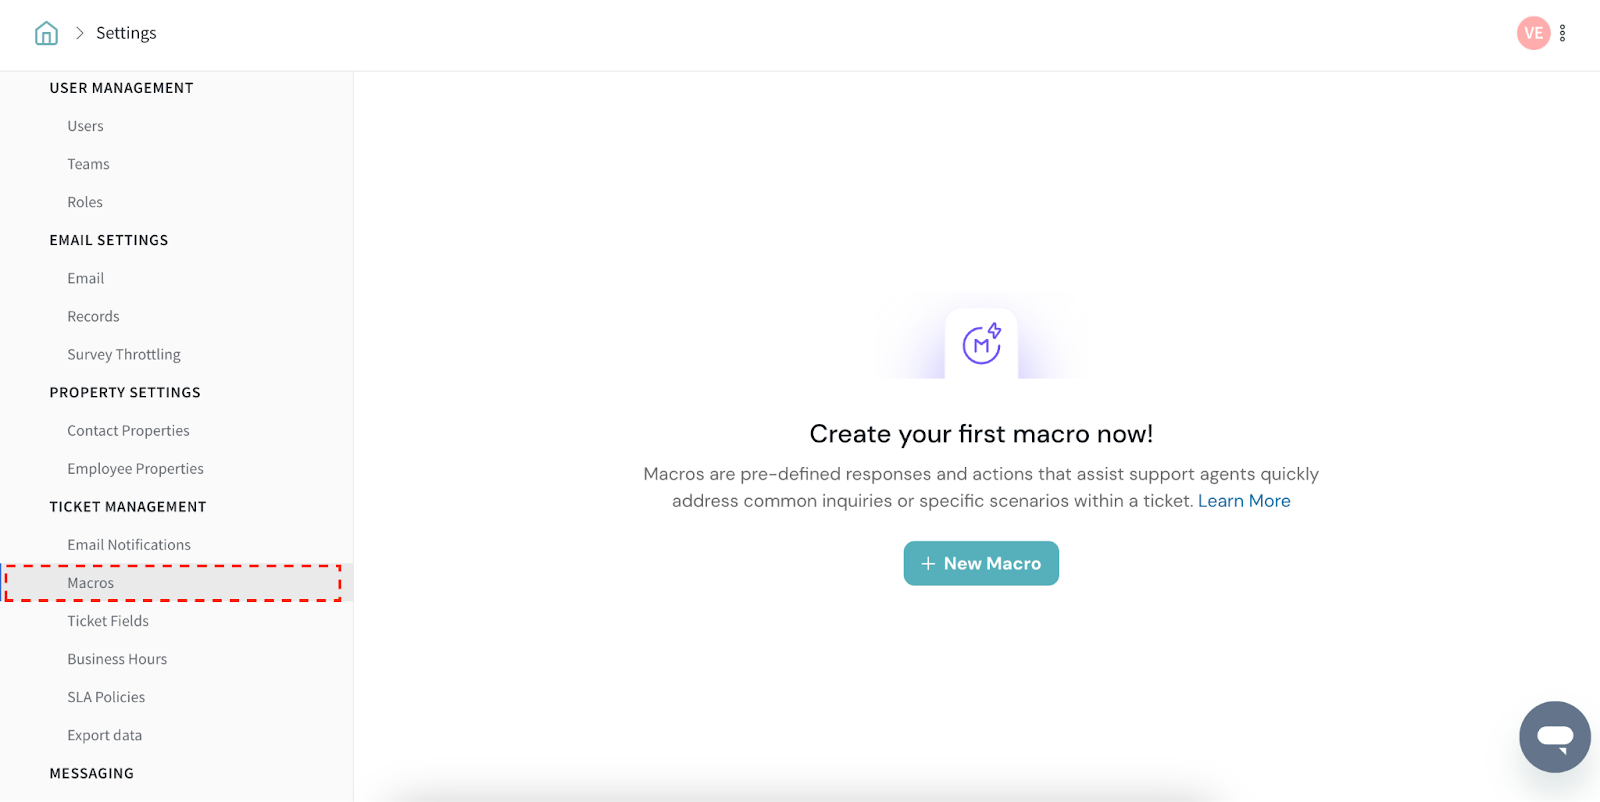
Task: Open Email Notifications settings
Action: pyautogui.click(x=129, y=545)
